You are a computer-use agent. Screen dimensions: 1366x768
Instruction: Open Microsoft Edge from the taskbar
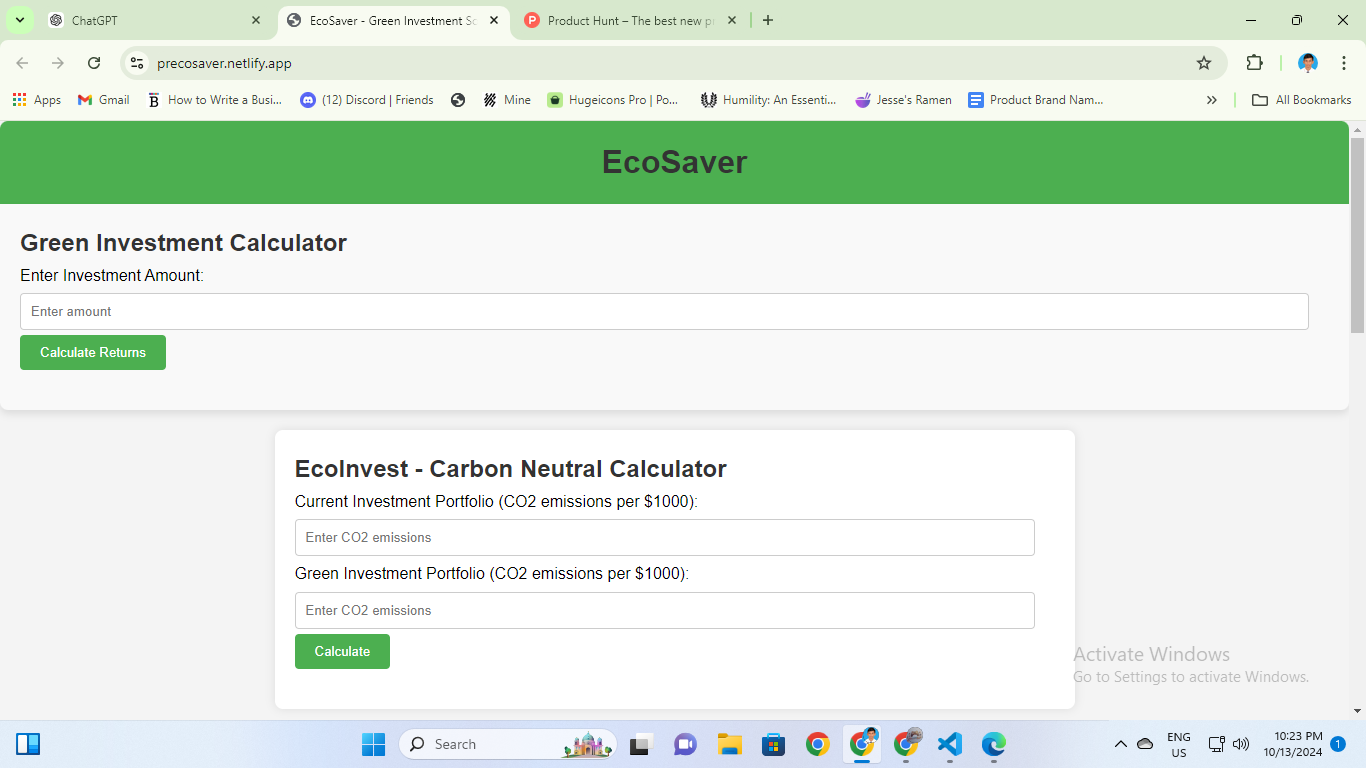[992, 744]
